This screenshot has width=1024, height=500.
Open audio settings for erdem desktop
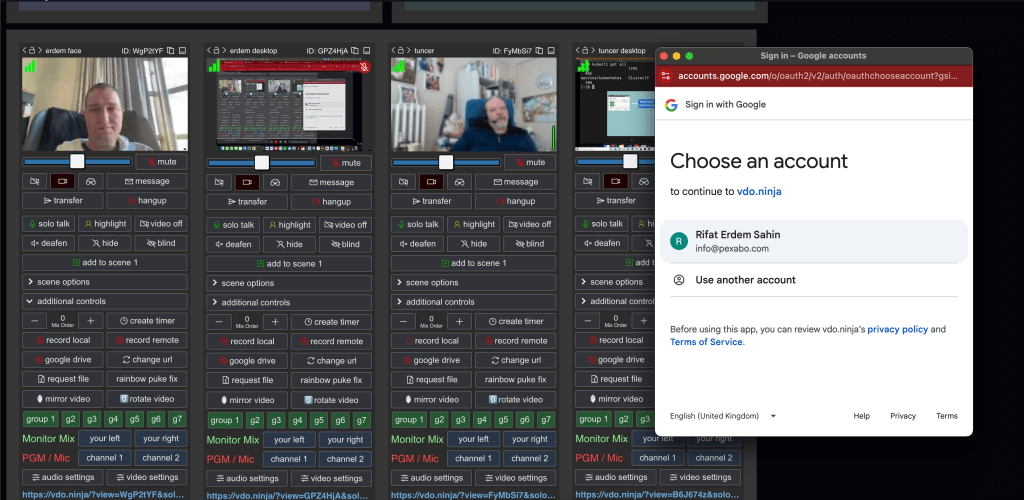pyautogui.click(x=247, y=478)
